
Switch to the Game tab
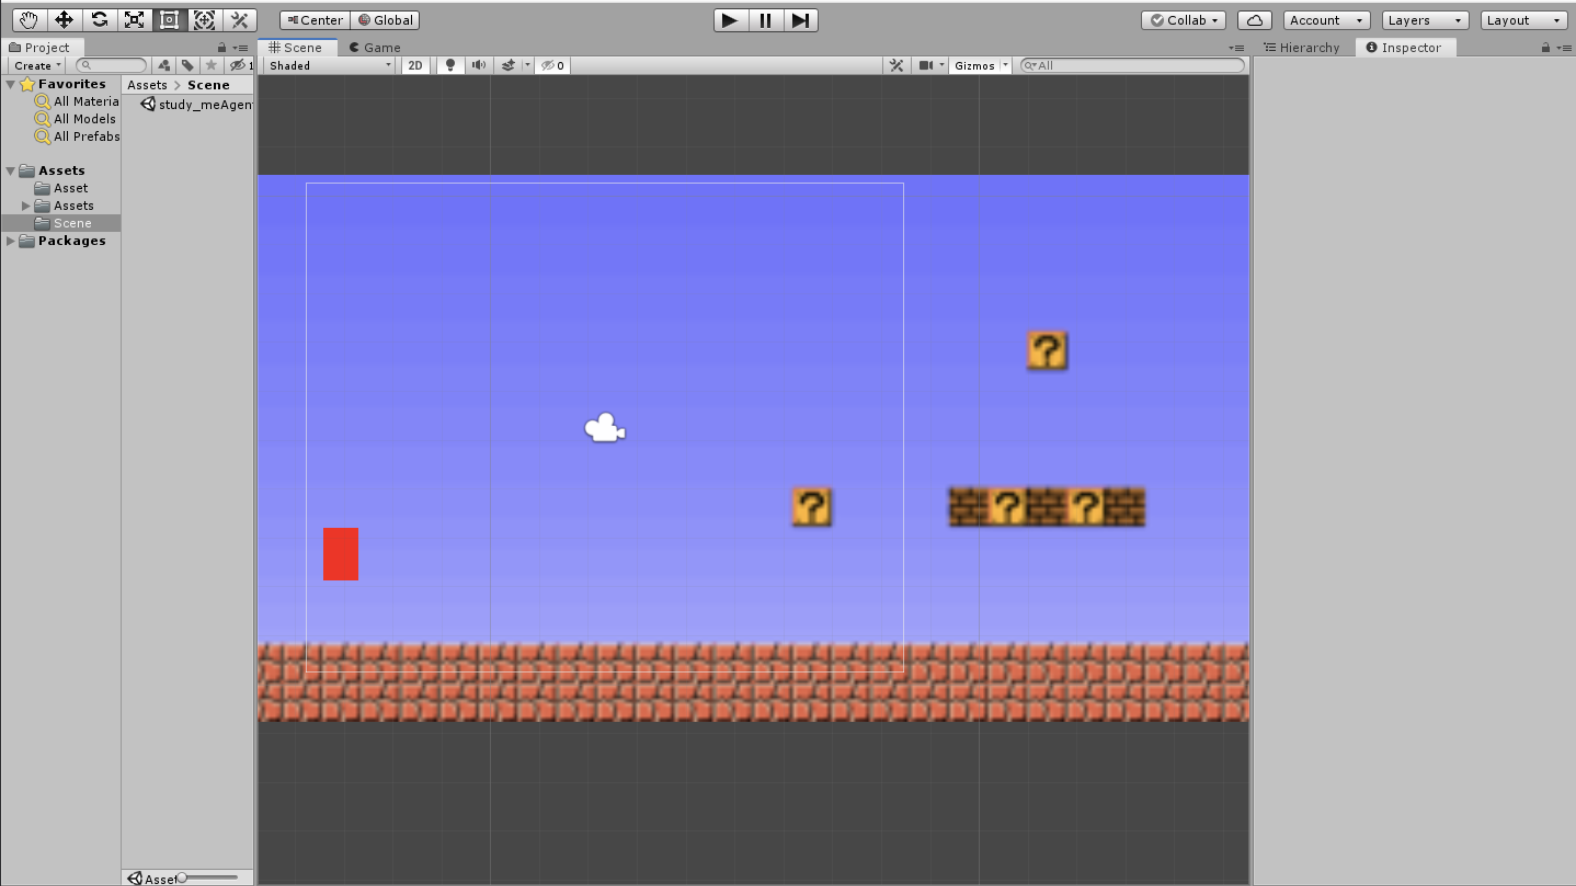pos(375,47)
